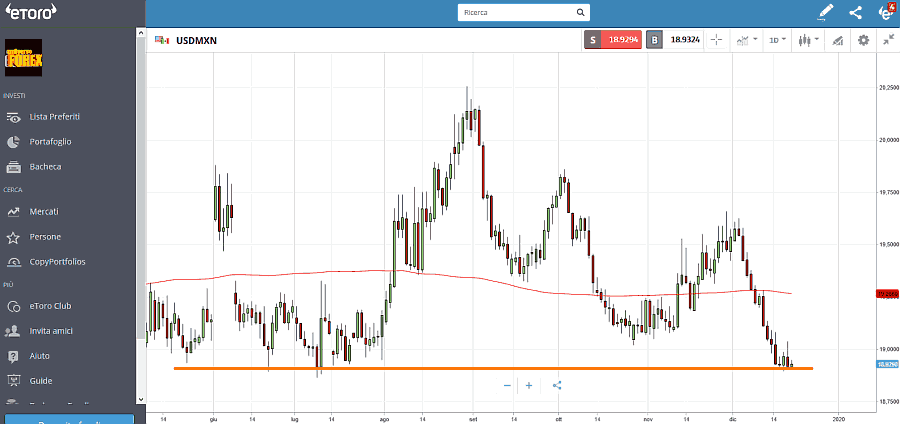Viewport: 900px width, 424px height.
Task: Open the drawing tools icon
Action: [837, 40]
